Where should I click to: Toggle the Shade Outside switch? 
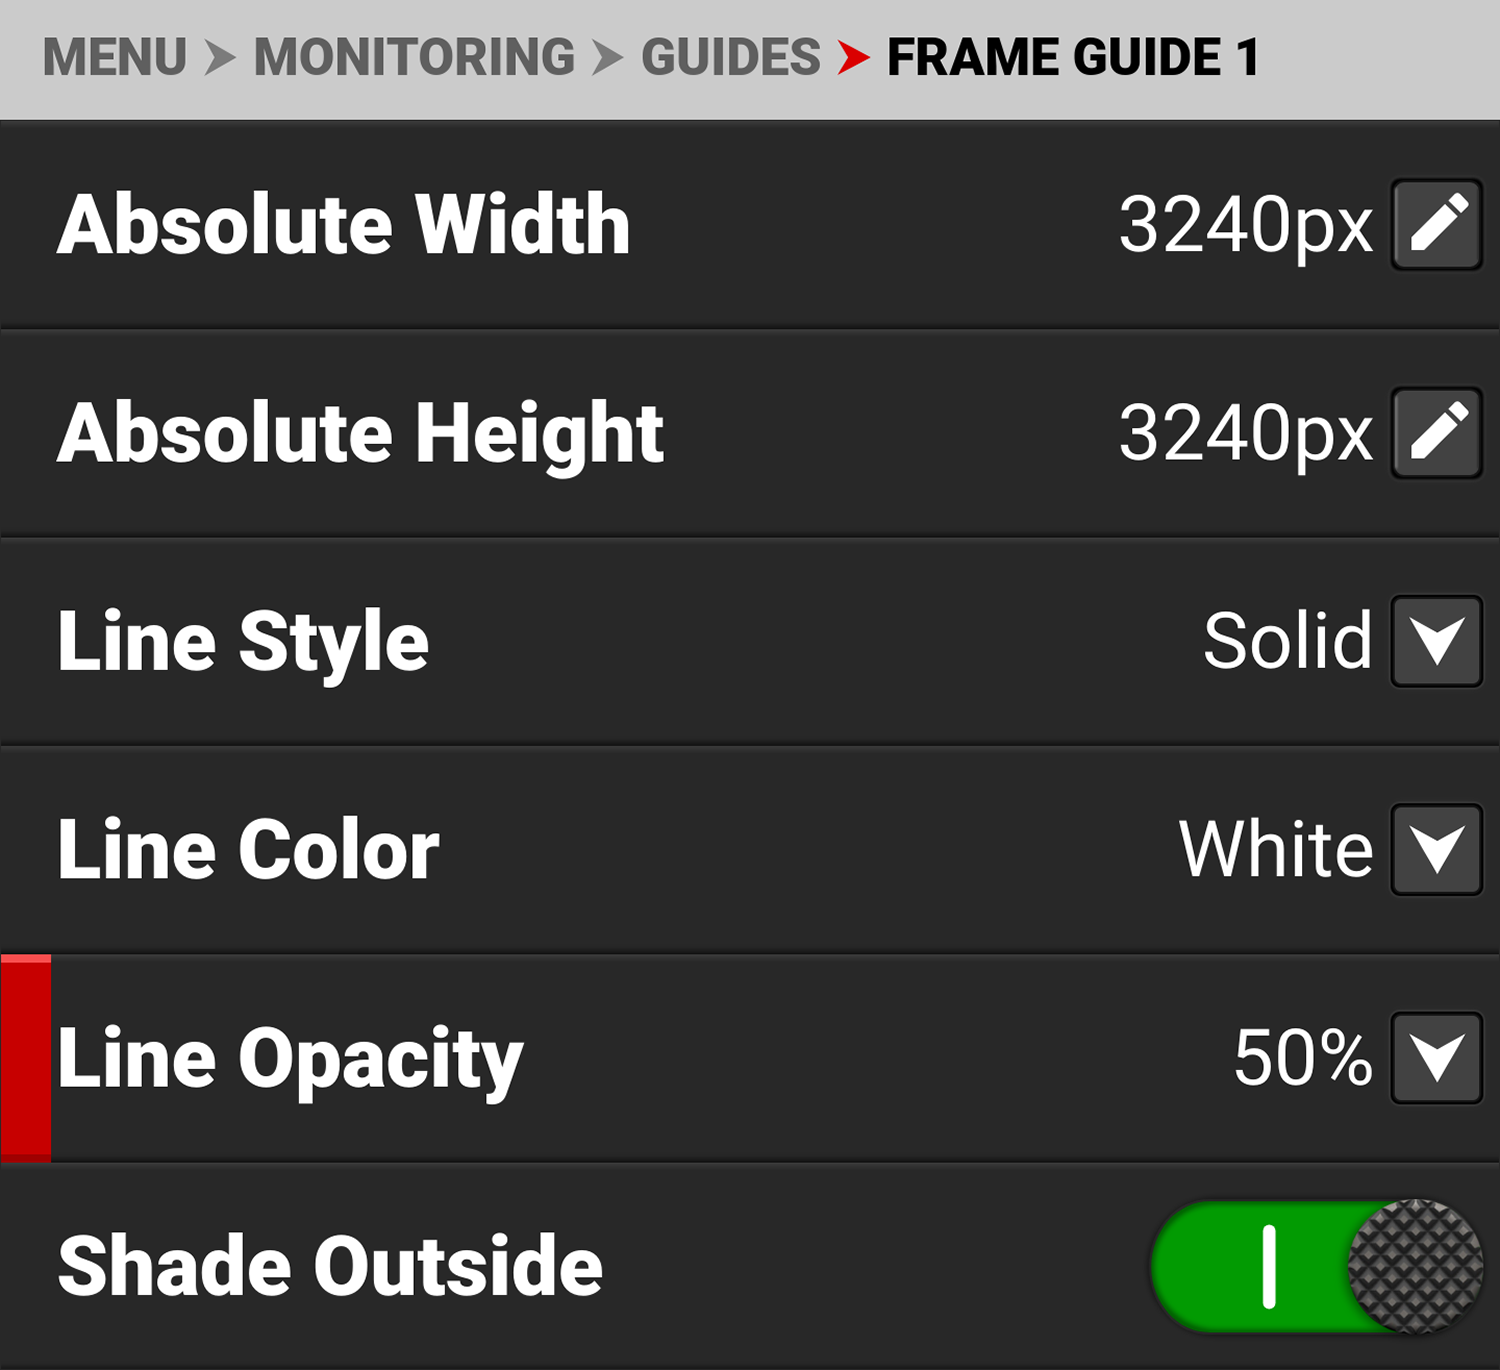(x=1317, y=1266)
